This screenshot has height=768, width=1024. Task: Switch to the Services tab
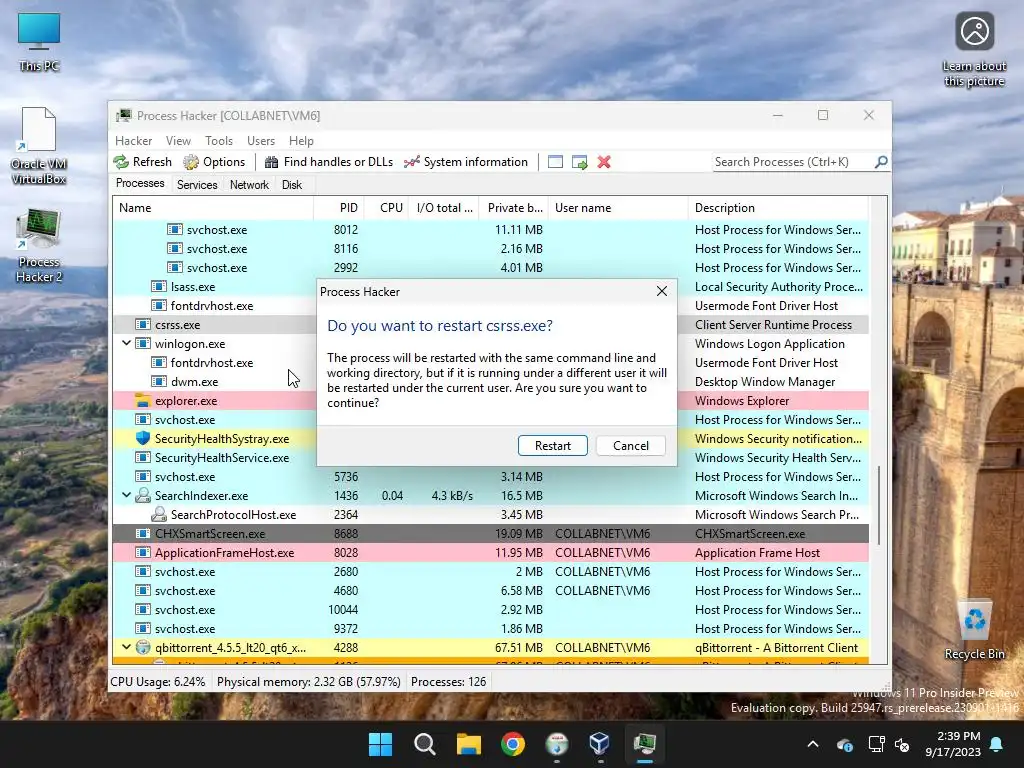pyautogui.click(x=197, y=185)
